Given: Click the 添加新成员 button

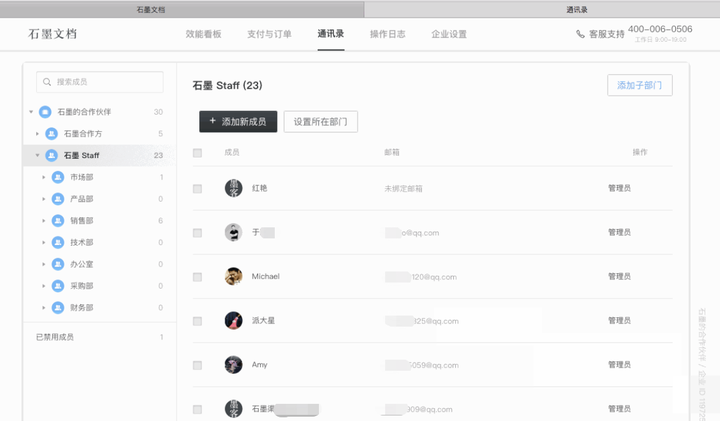Looking at the screenshot, I should coord(238,122).
